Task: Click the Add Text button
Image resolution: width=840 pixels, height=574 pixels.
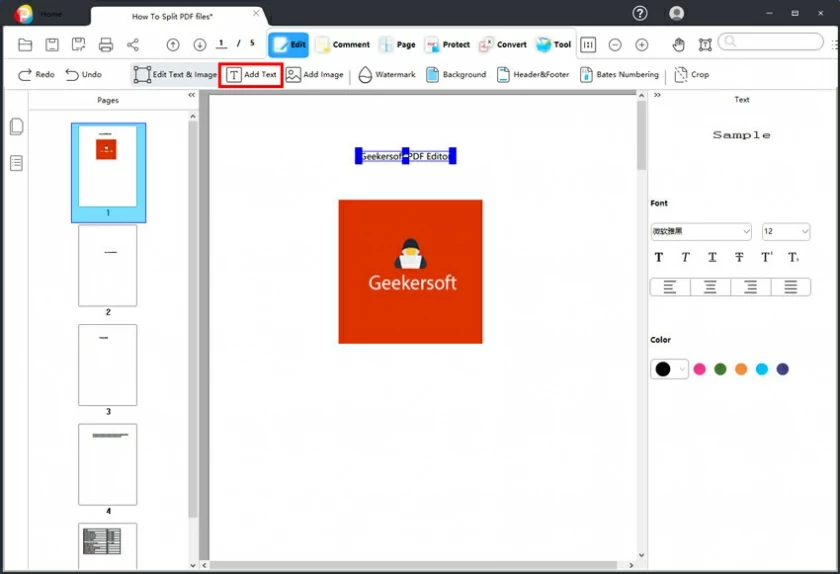Action: coord(251,75)
